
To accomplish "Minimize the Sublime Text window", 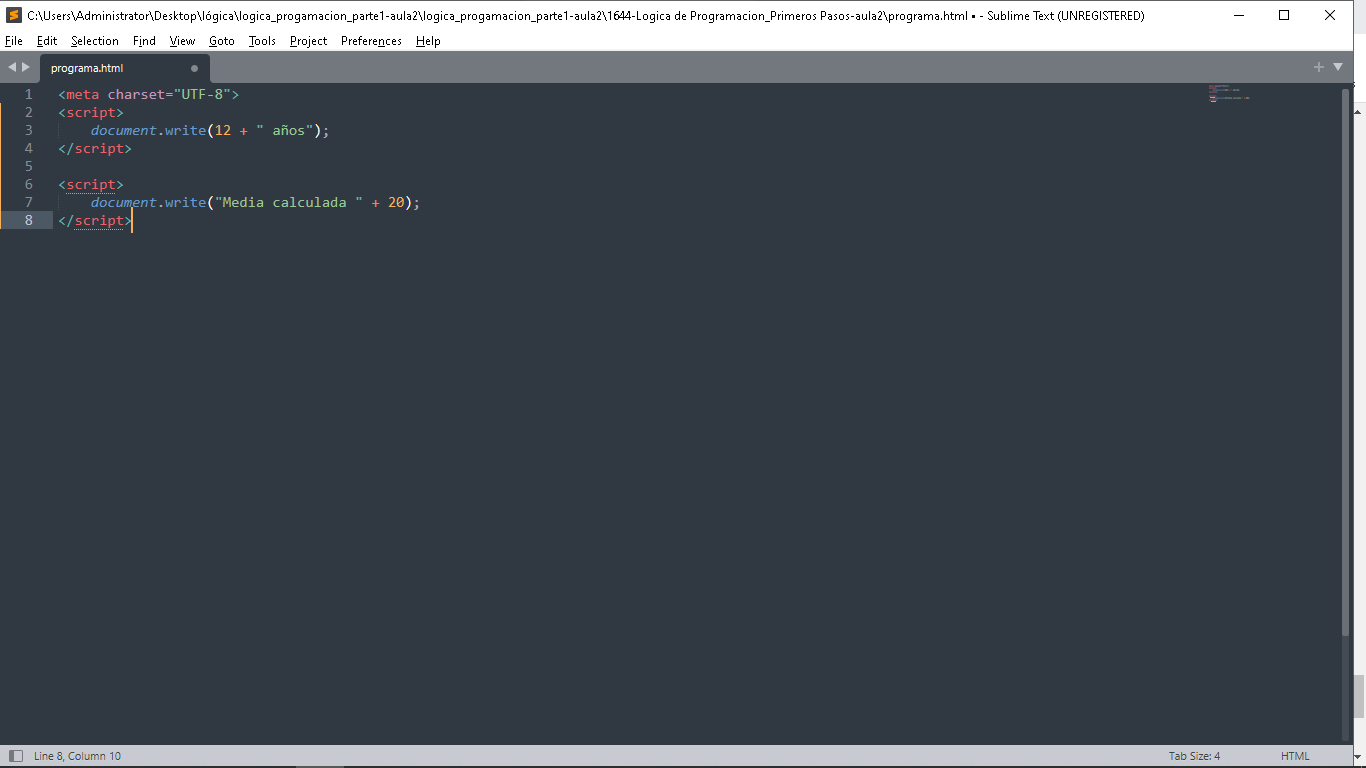I will pyautogui.click(x=1240, y=15).
